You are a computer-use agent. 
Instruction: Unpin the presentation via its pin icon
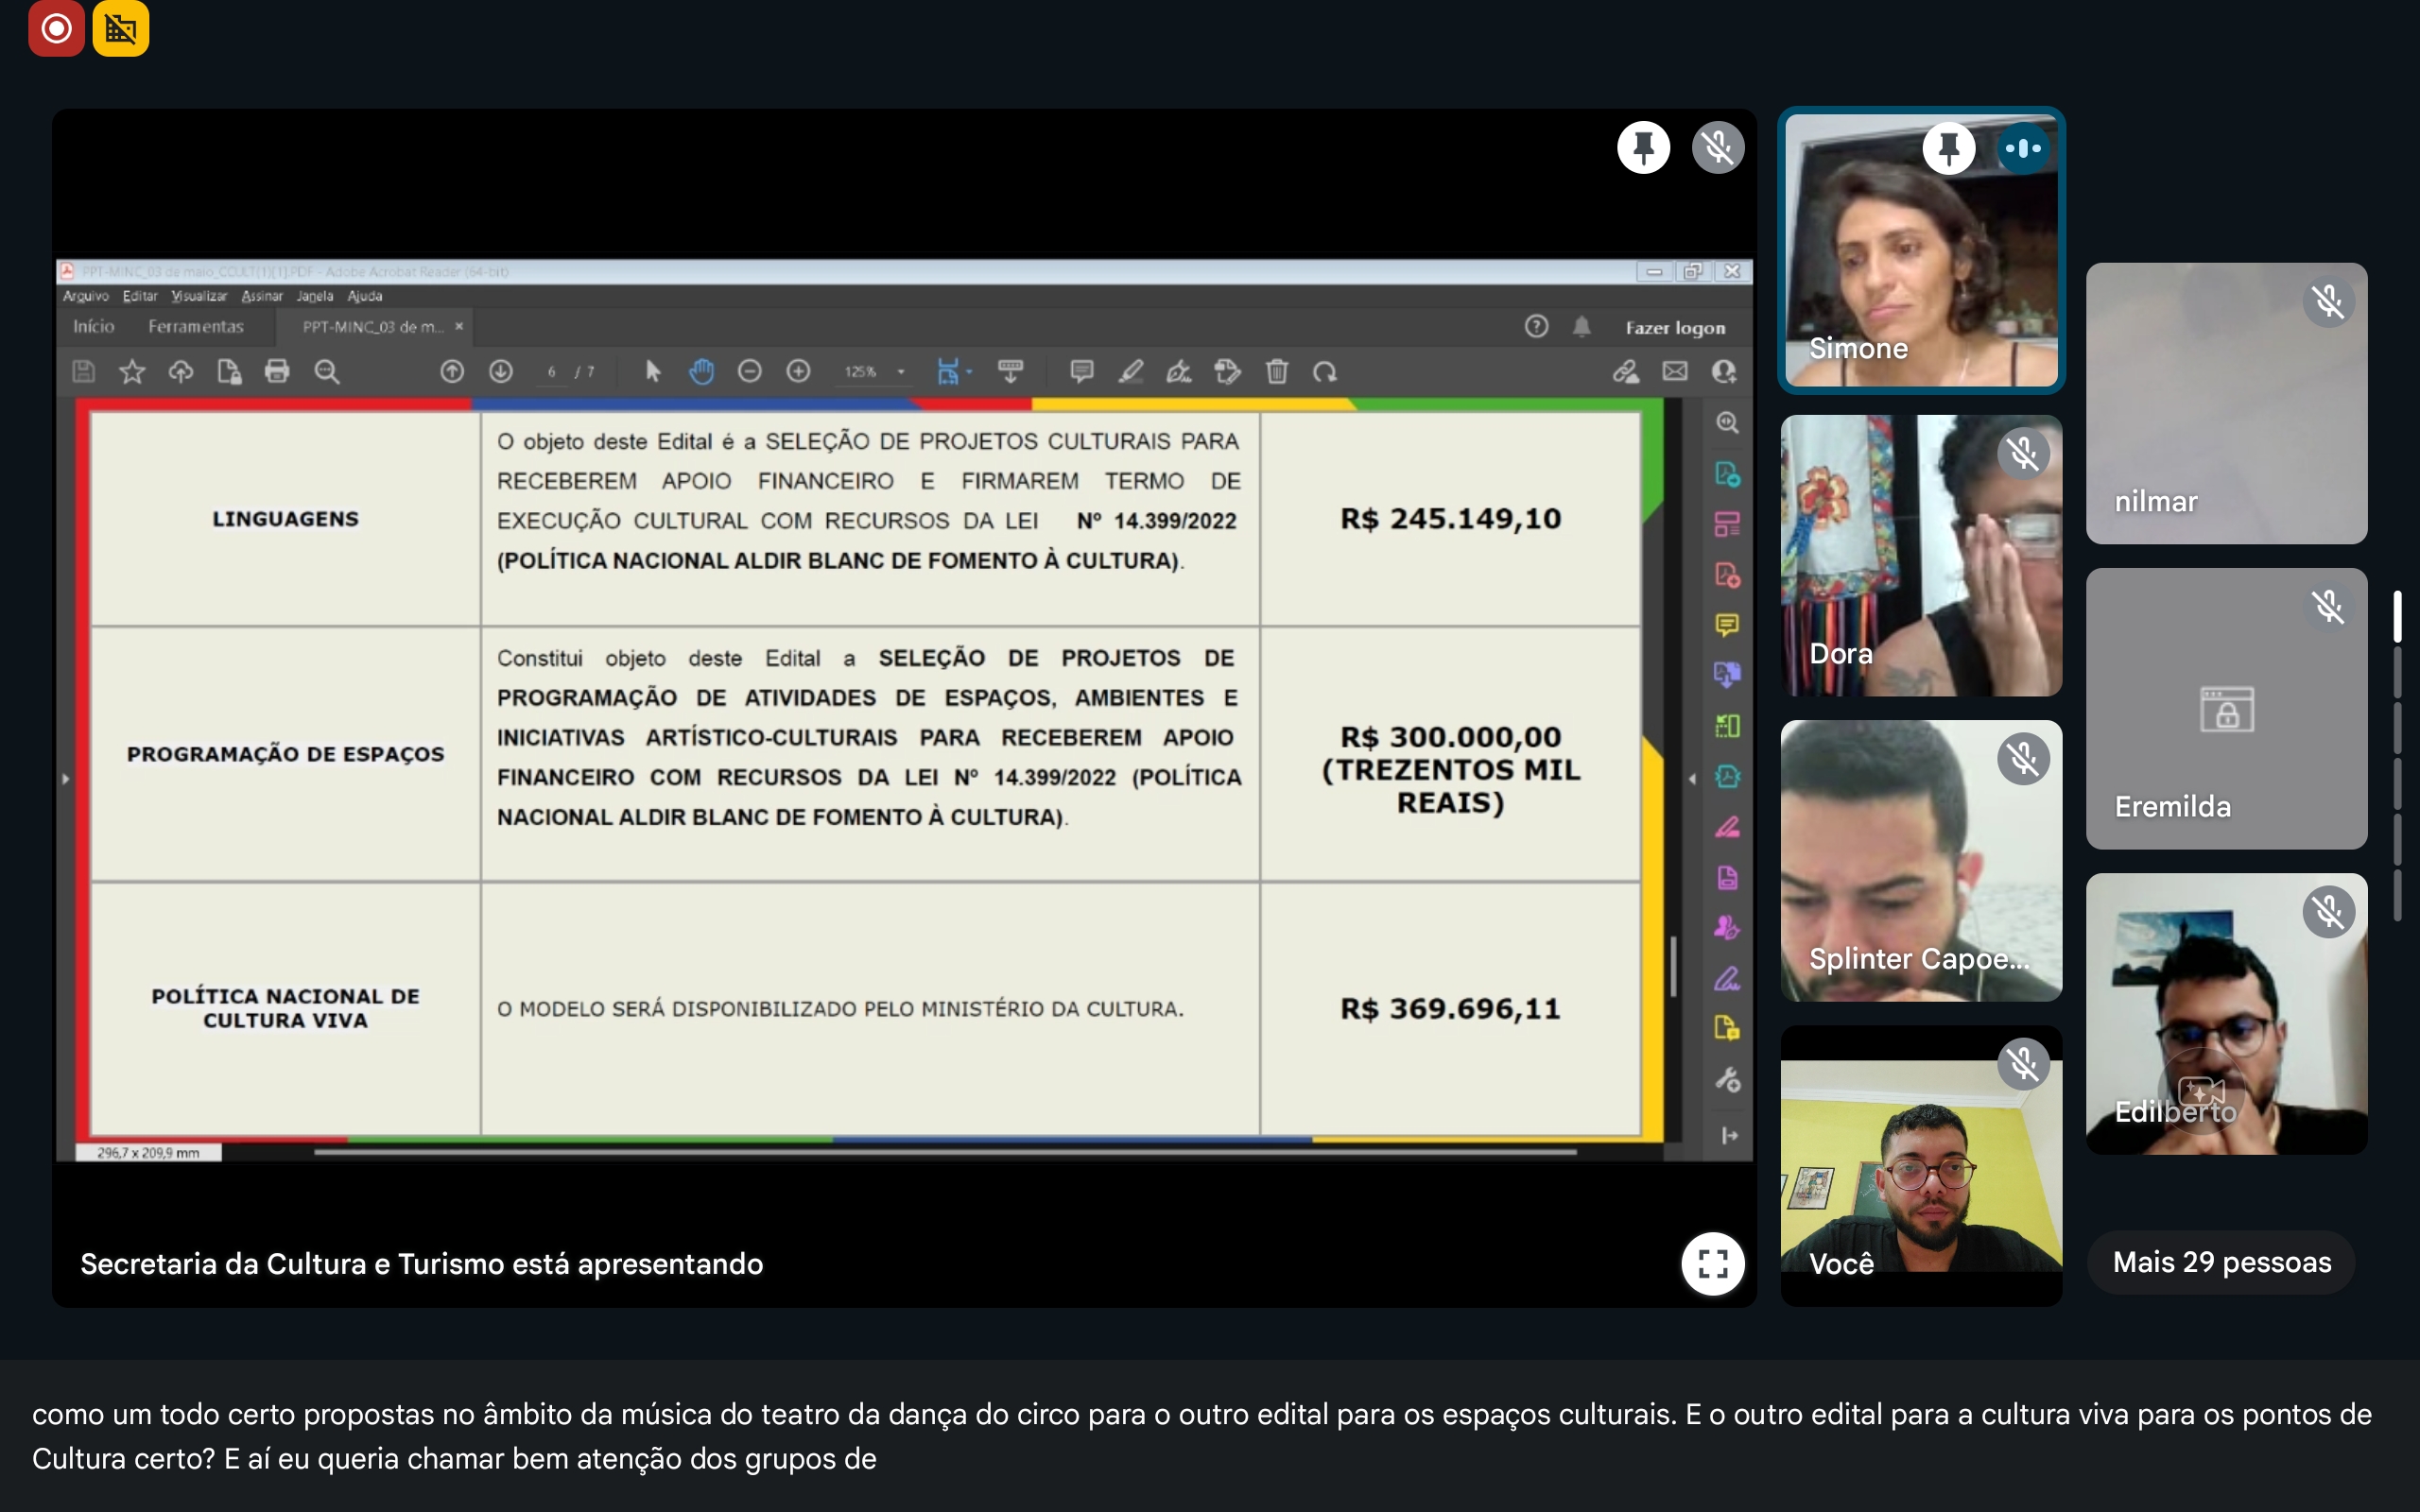tap(1643, 148)
